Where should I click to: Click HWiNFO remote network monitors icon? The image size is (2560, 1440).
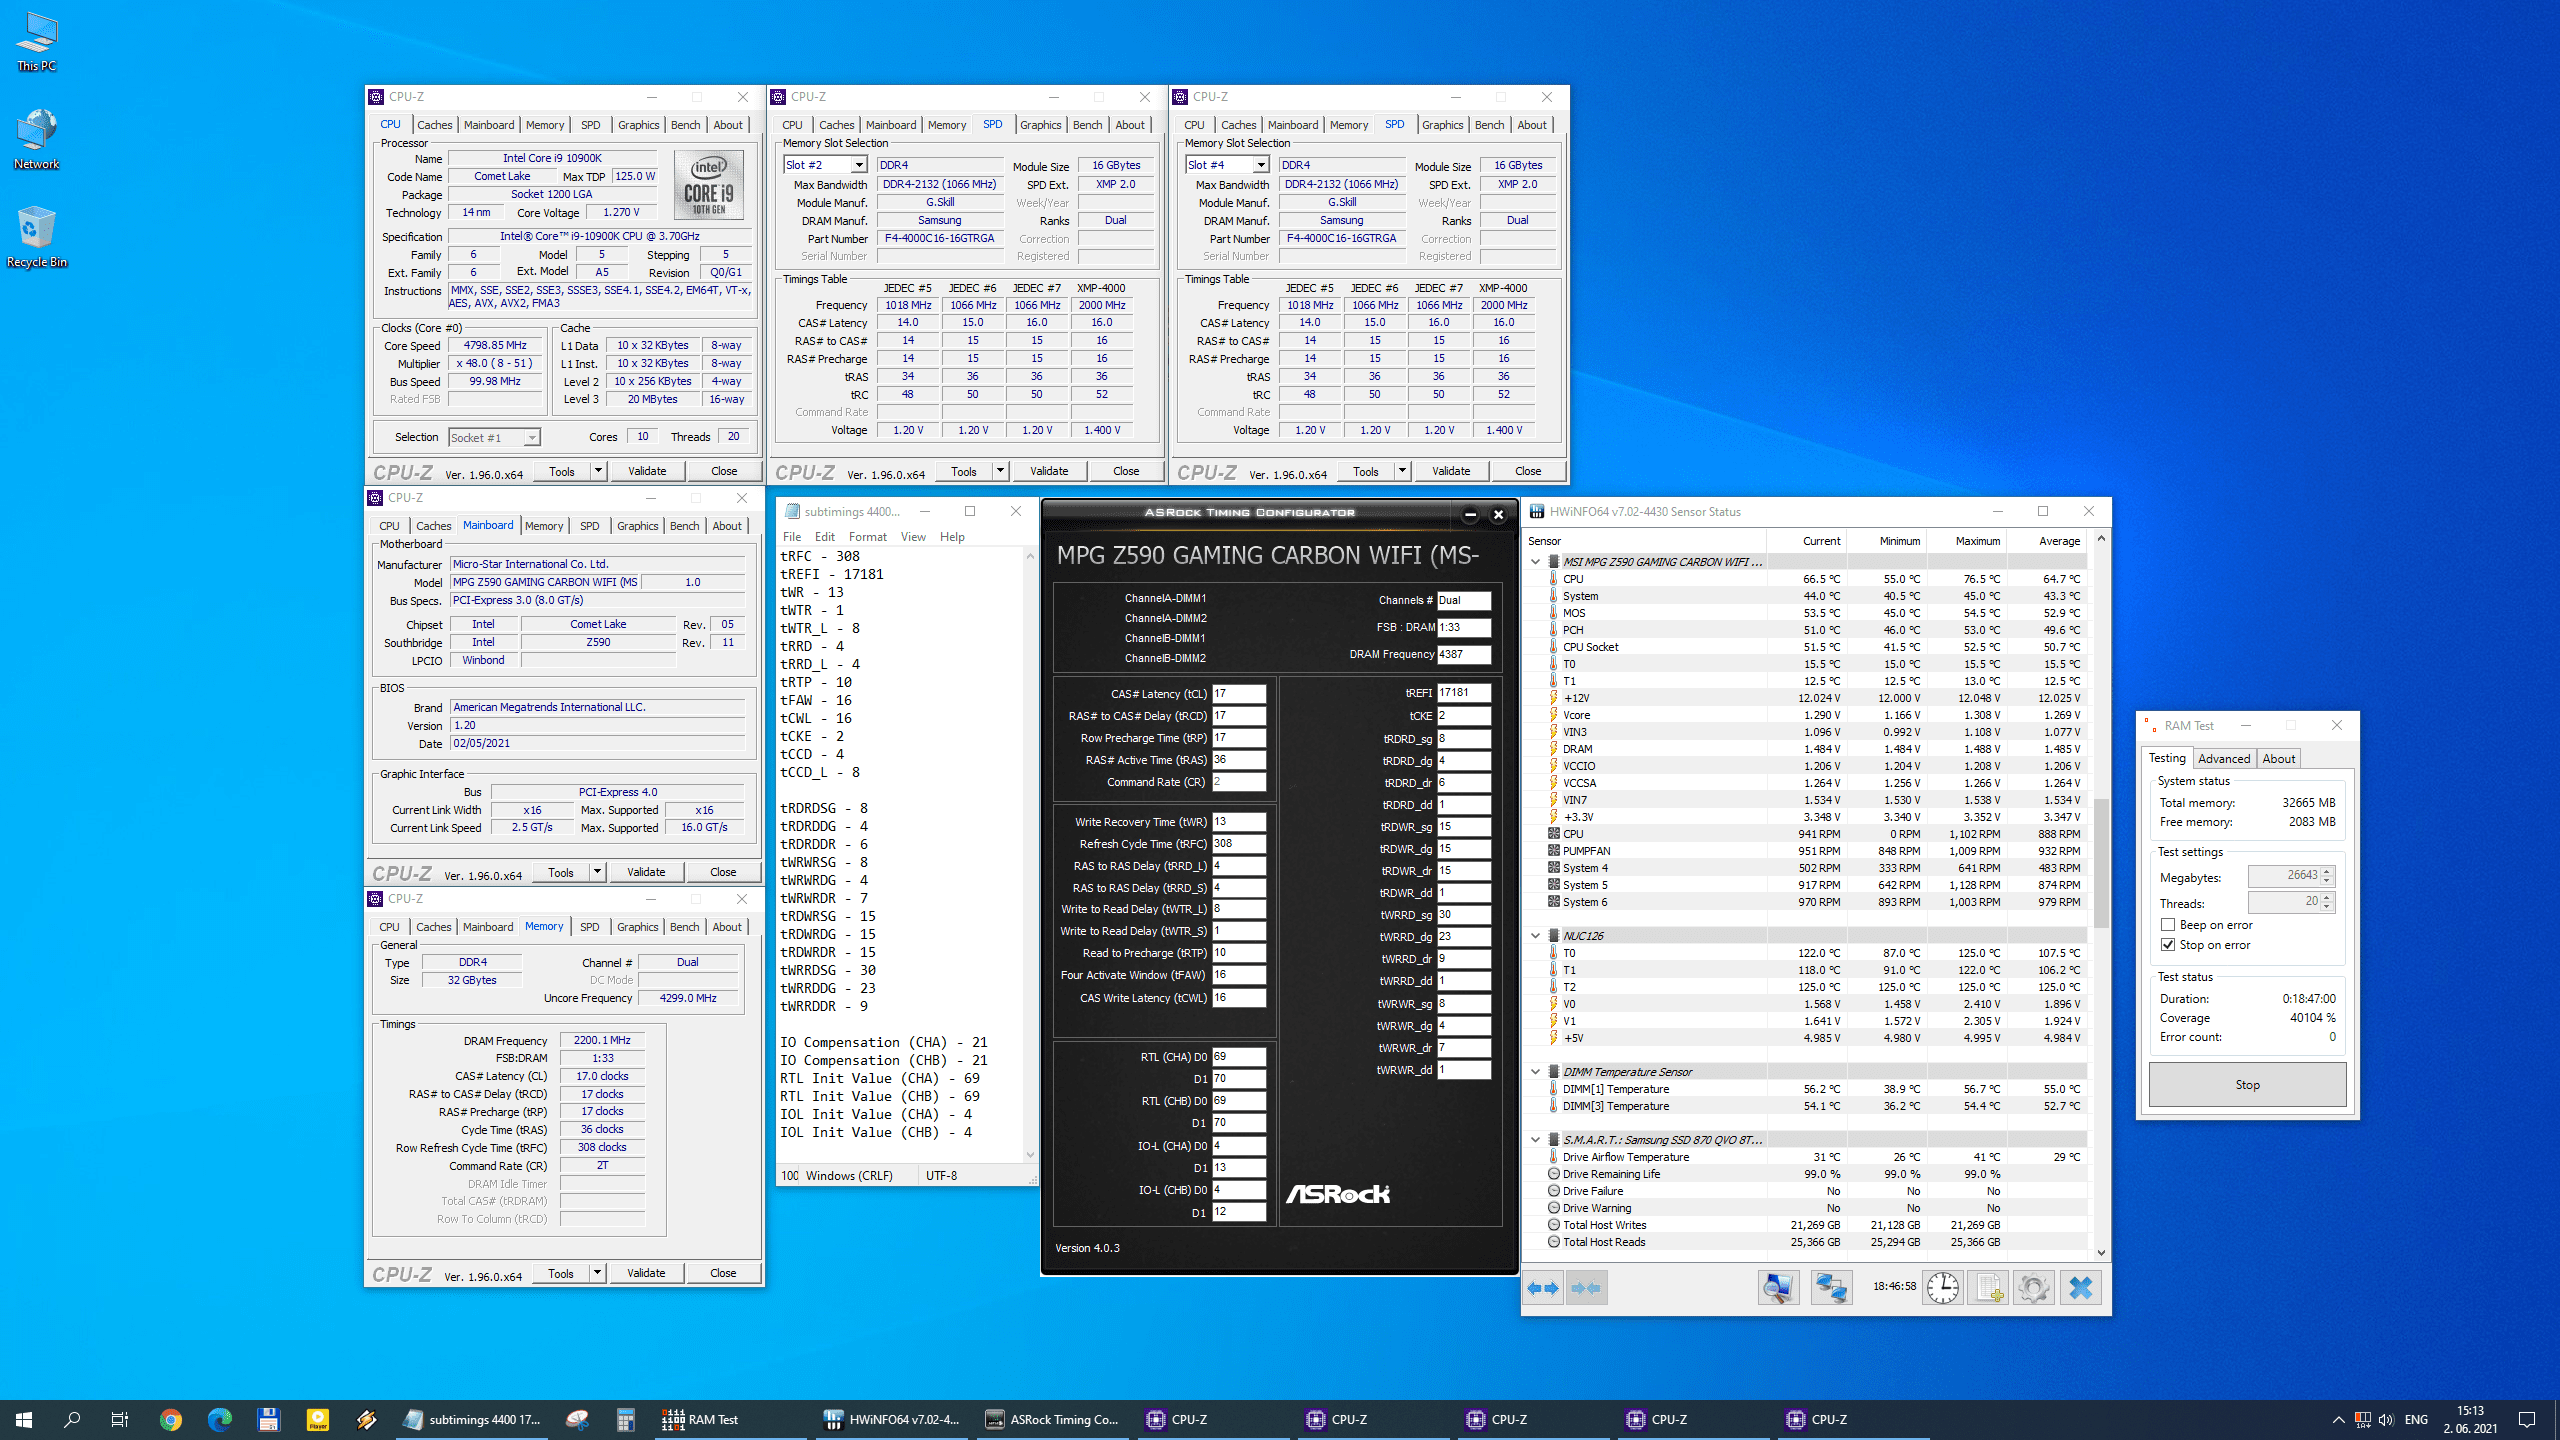click(x=1831, y=1288)
